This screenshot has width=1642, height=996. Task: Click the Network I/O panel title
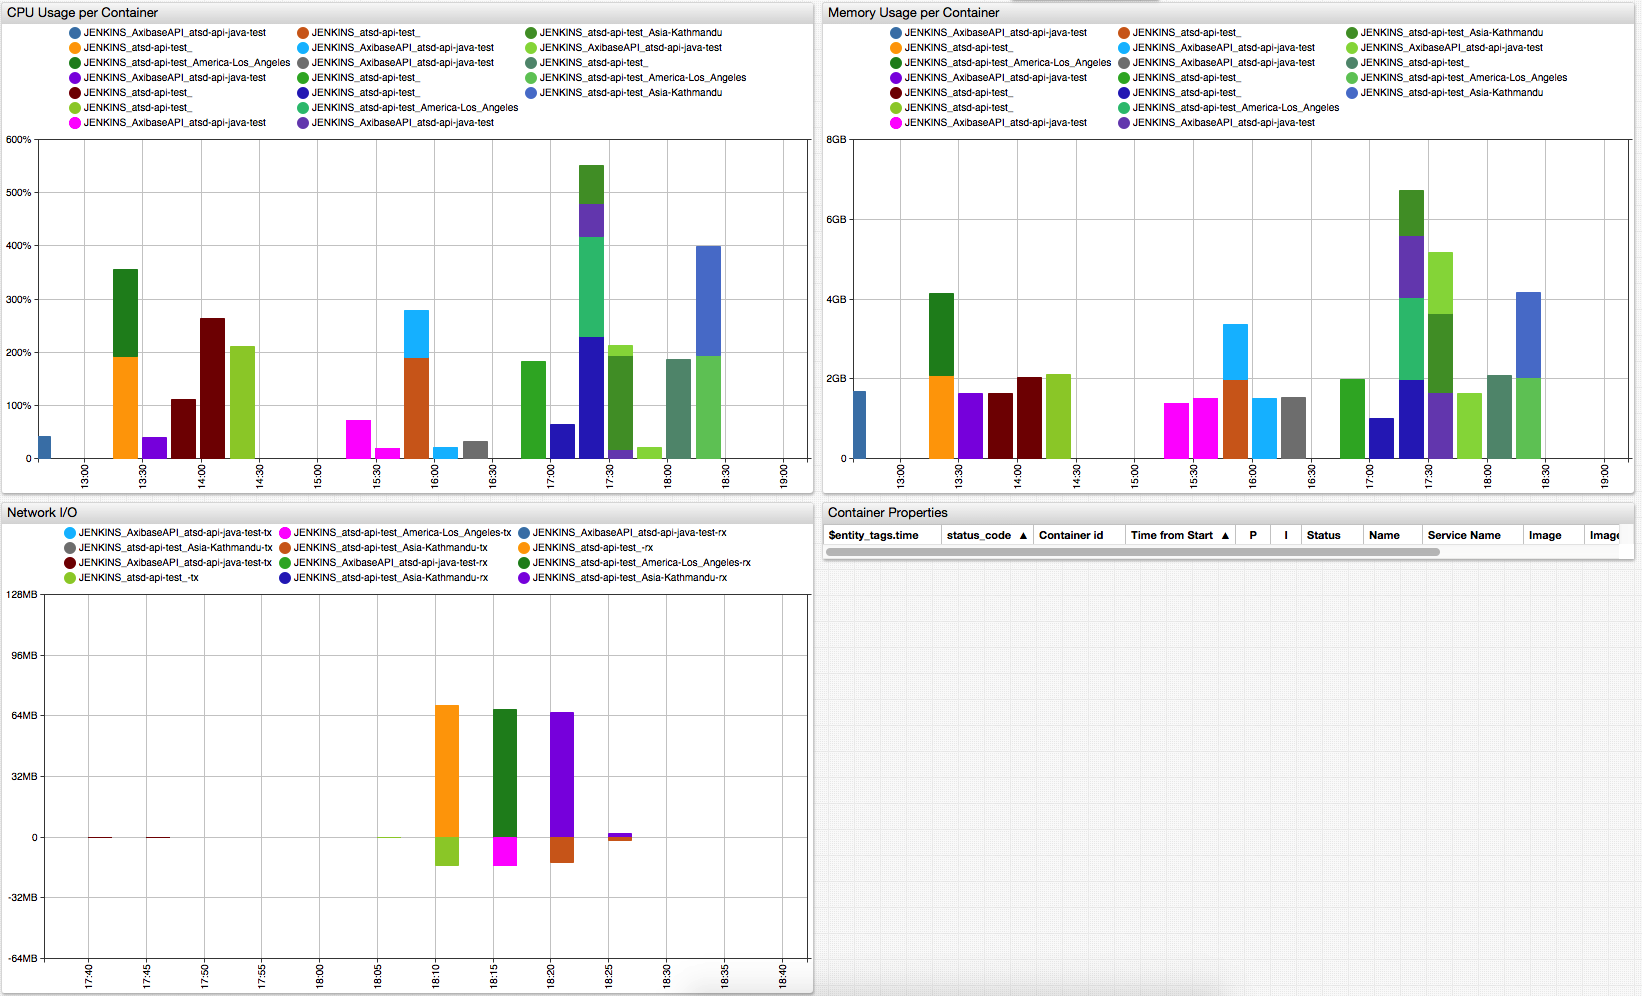pyautogui.click(x=42, y=513)
